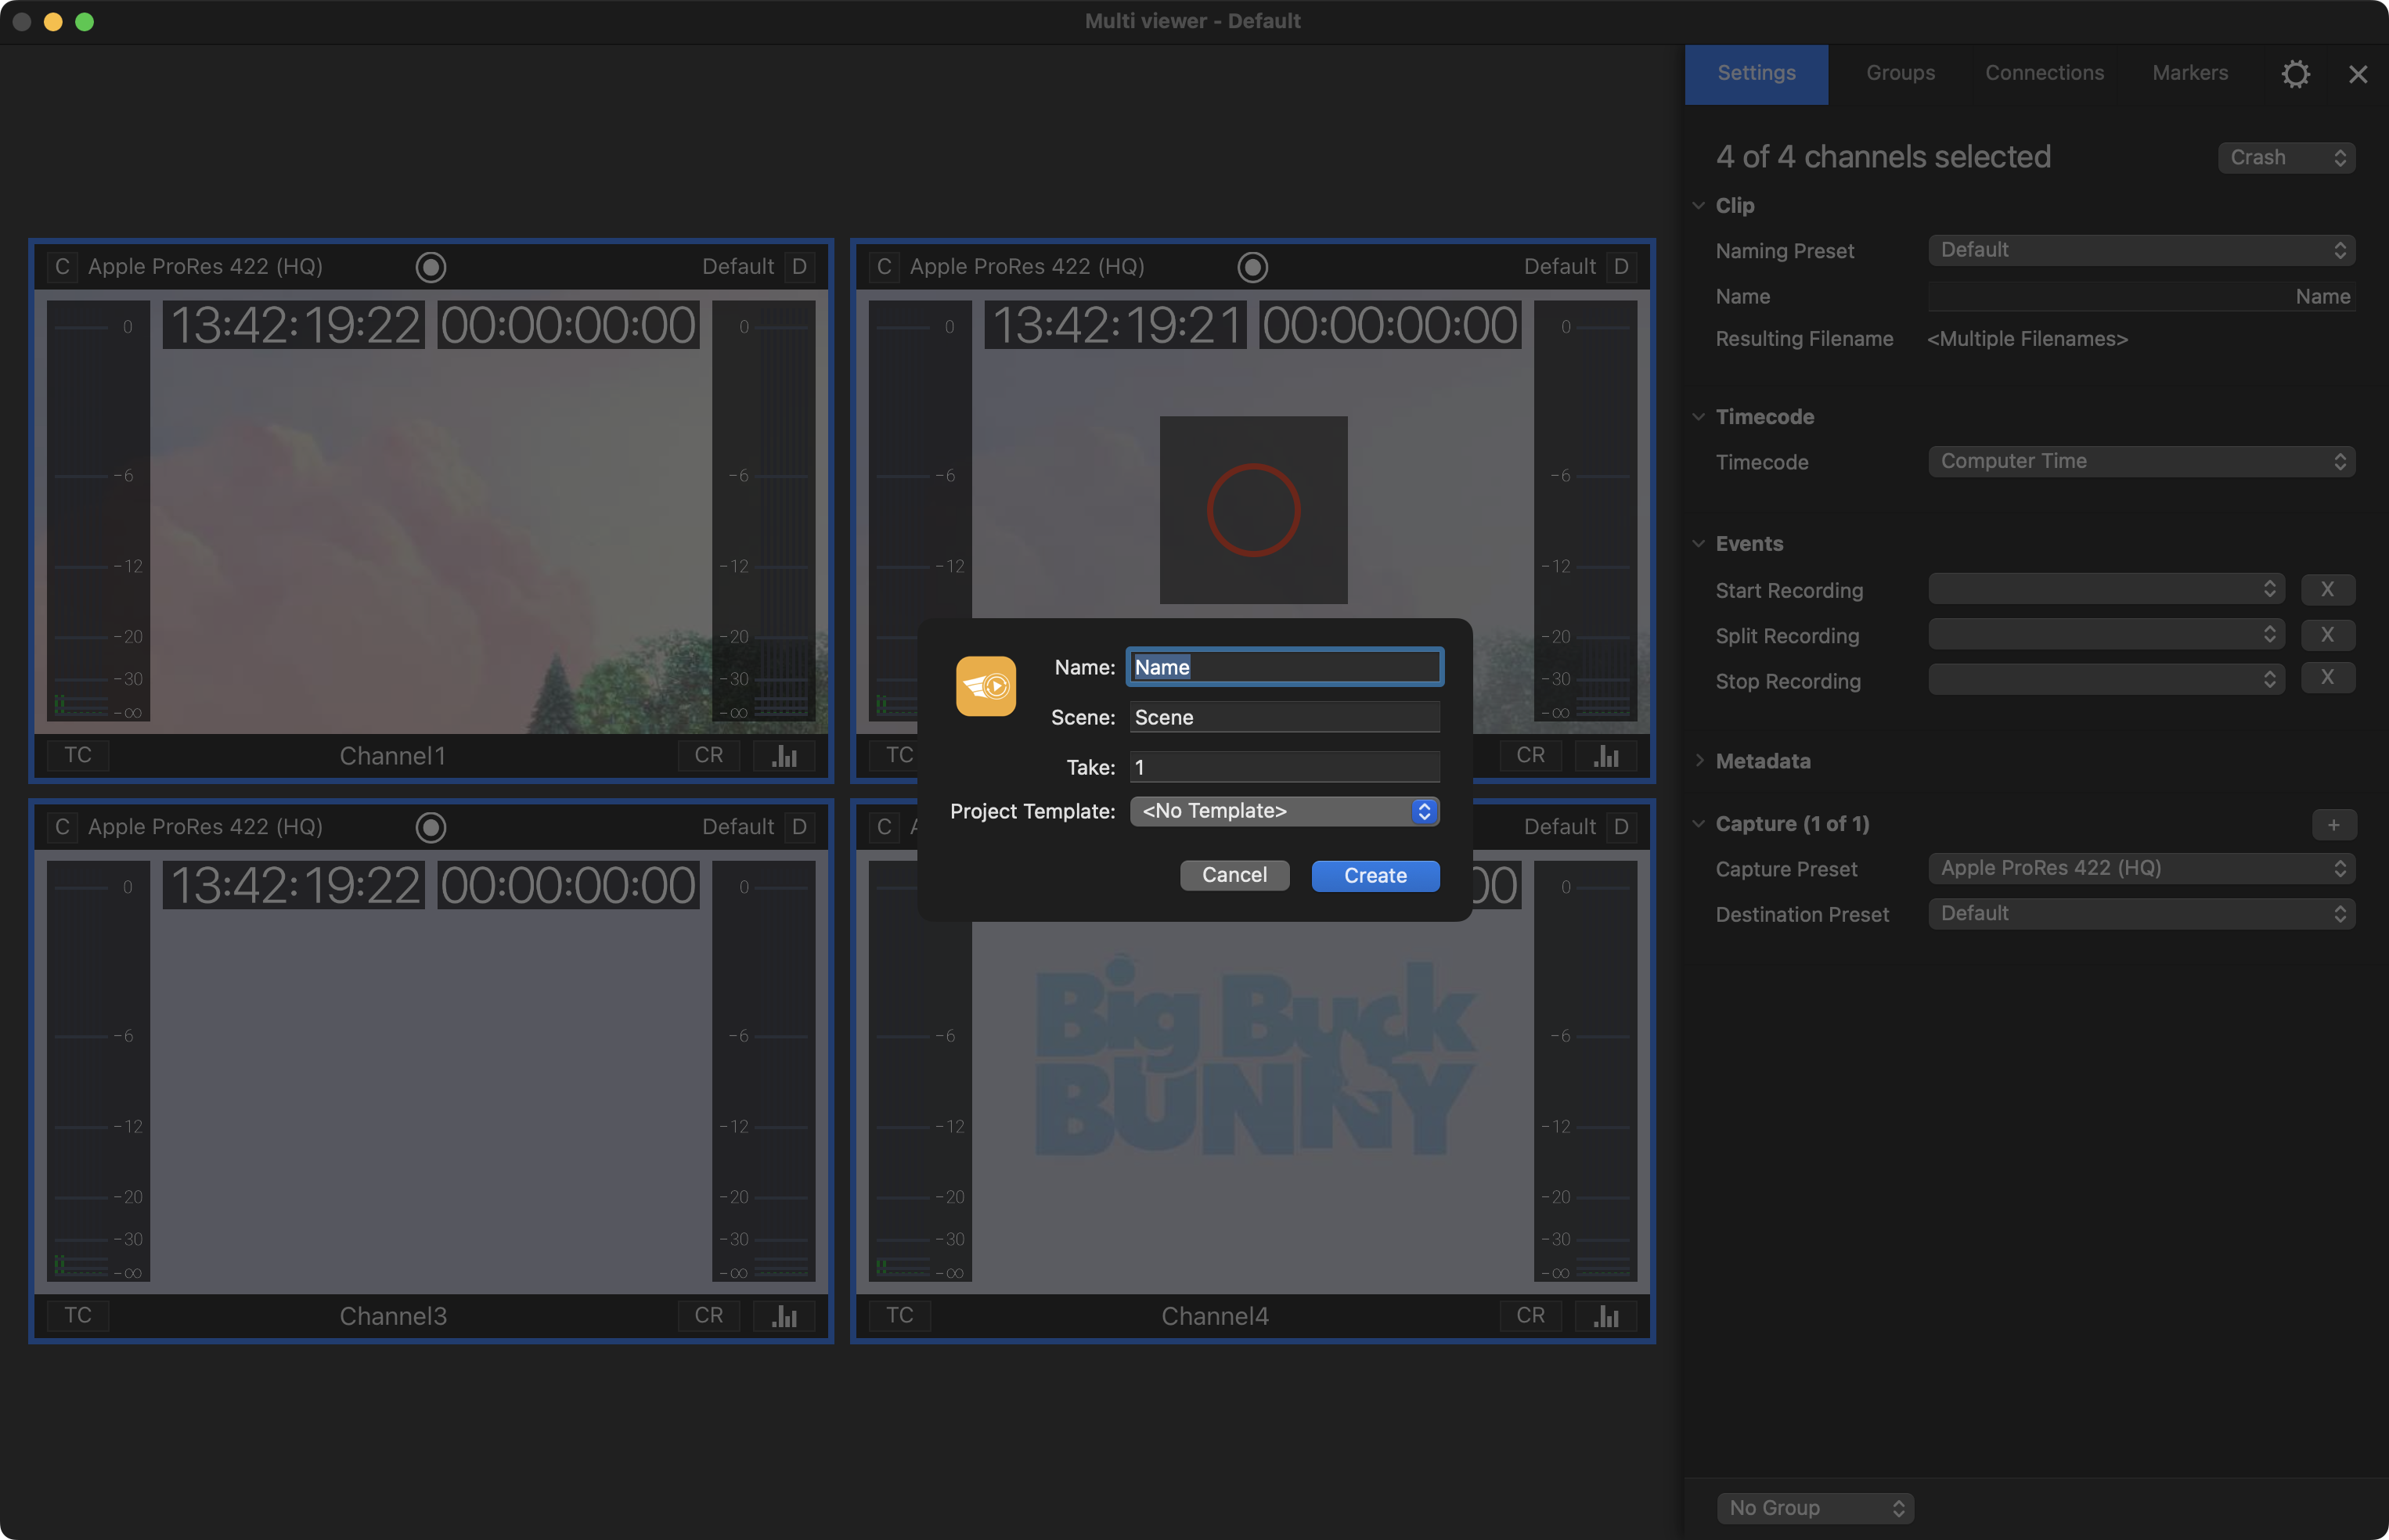Open the Naming Preset dropdown
This screenshot has width=2389, height=1540.
pyautogui.click(x=2142, y=250)
